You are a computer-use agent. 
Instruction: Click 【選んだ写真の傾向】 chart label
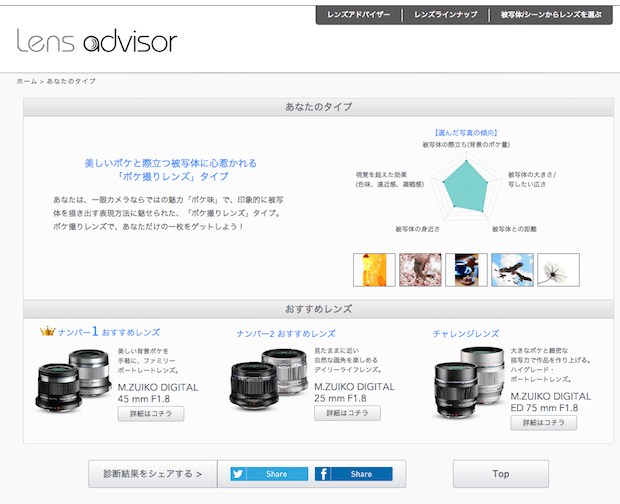coord(466,133)
